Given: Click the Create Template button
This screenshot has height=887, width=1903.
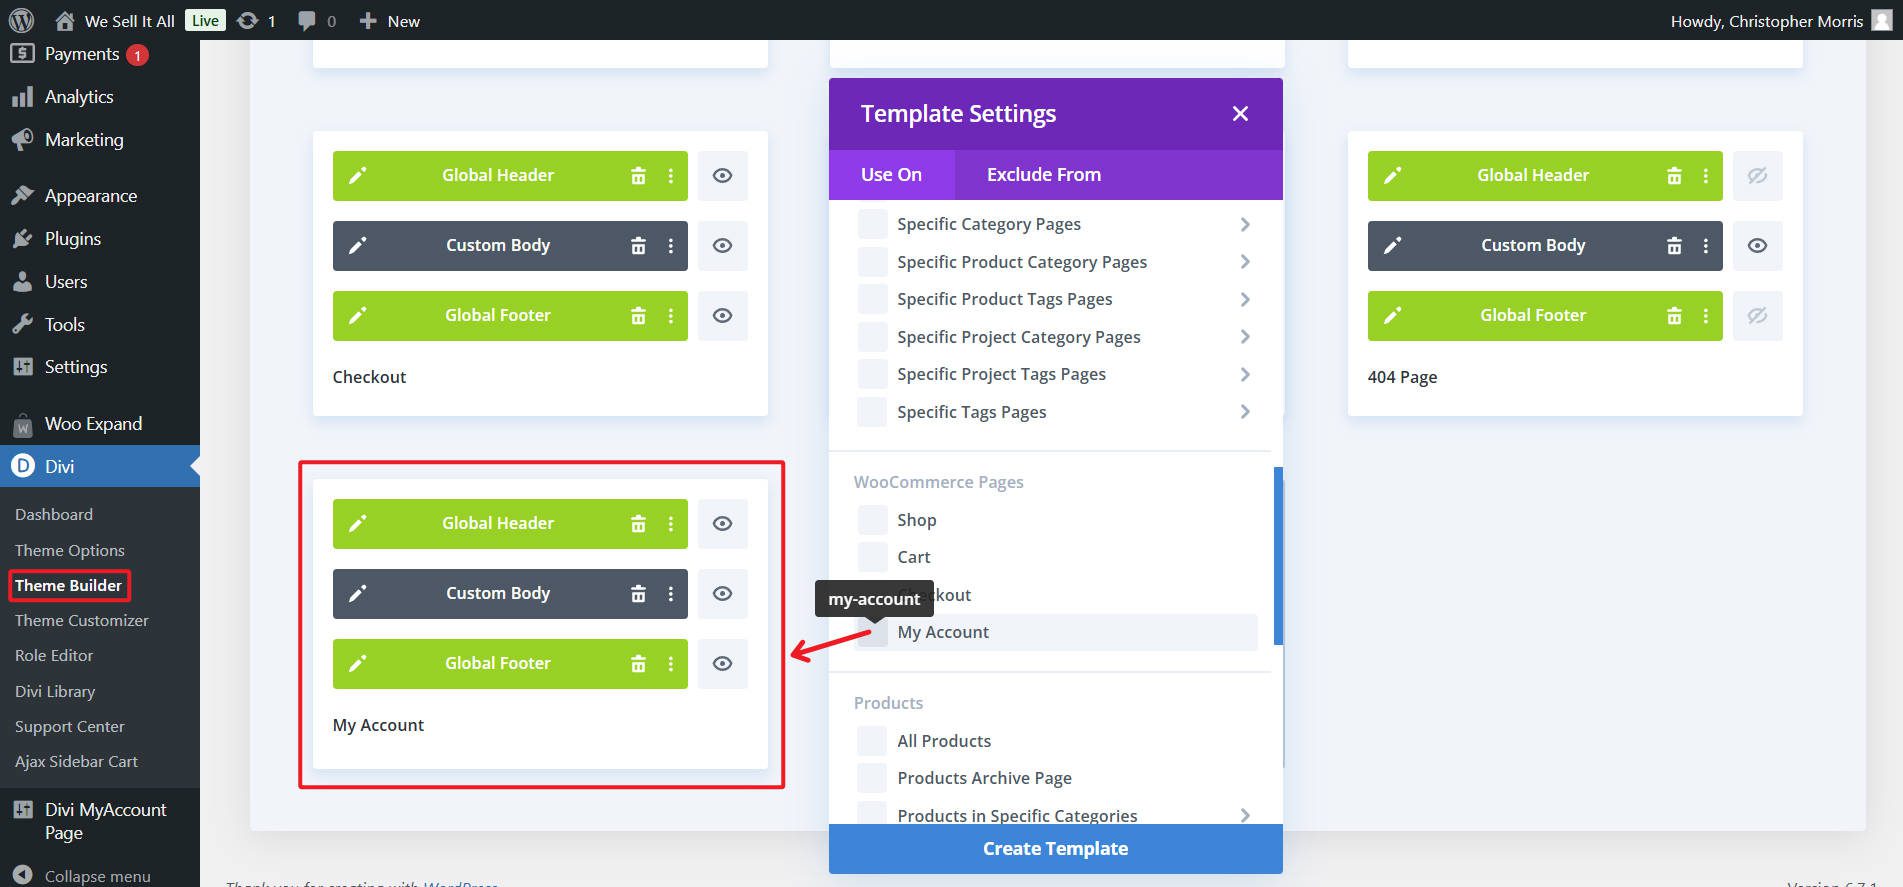Looking at the screenshot, I should (x=1055, y=849).
